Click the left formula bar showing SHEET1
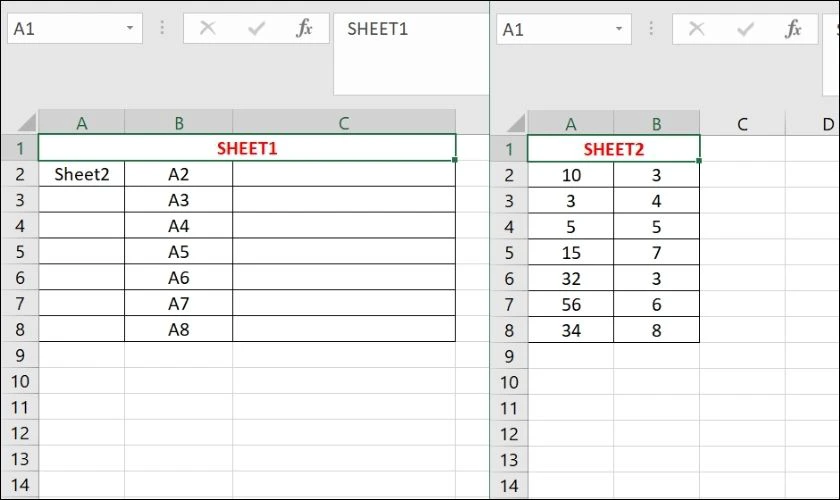The height and width of the screenshot is (500, 840). pos(411,54)
